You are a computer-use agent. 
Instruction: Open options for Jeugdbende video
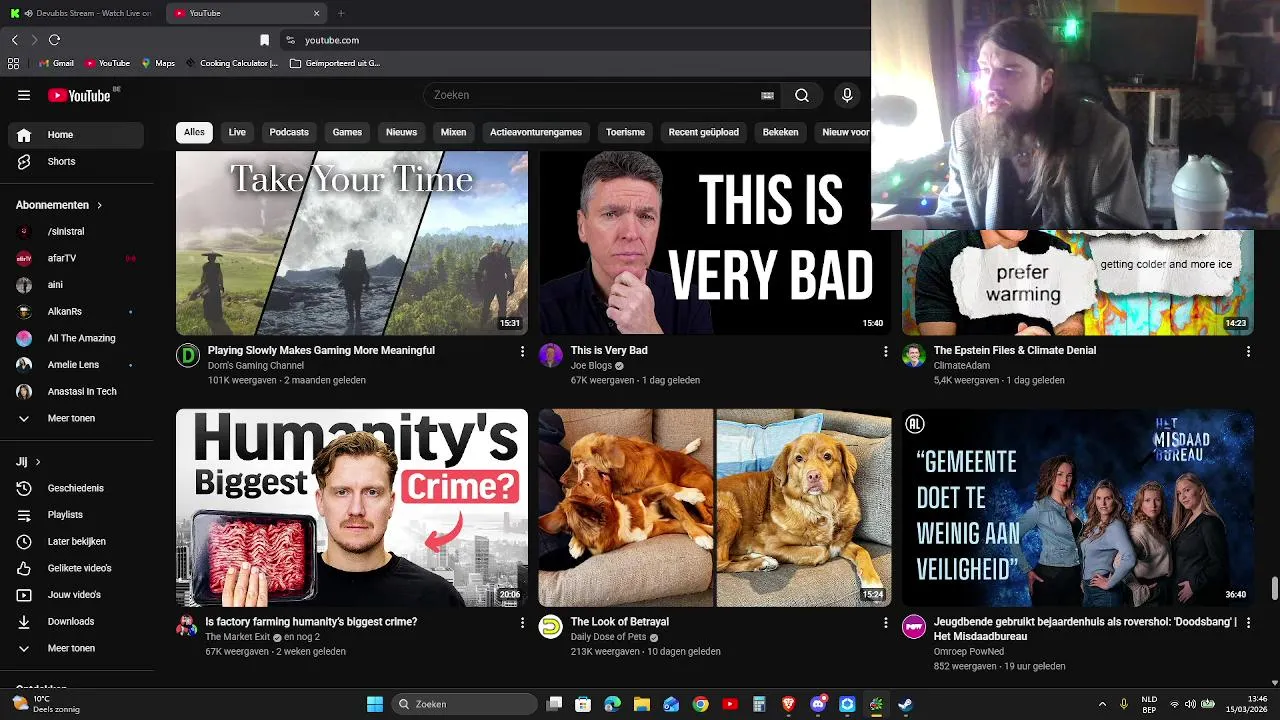(1248, 622)
